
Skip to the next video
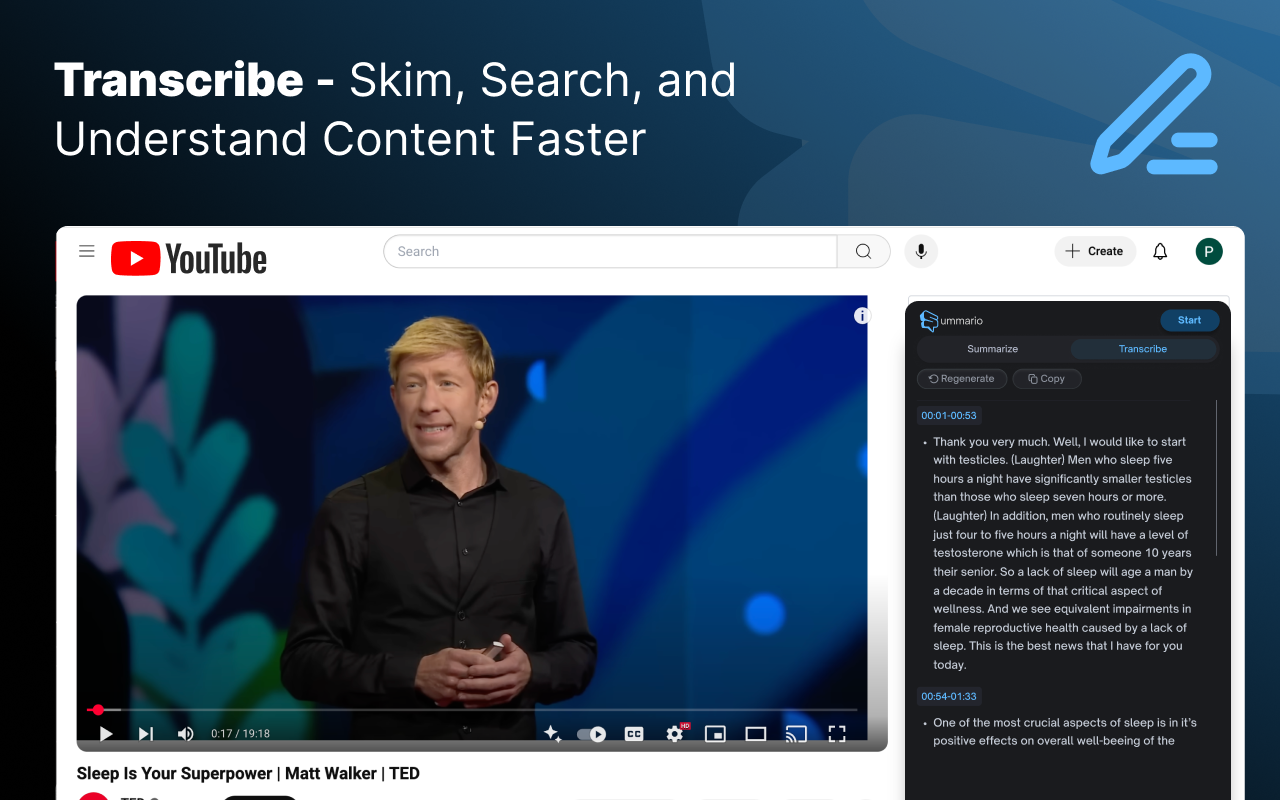pyautogui.click(x=146, y=734)
